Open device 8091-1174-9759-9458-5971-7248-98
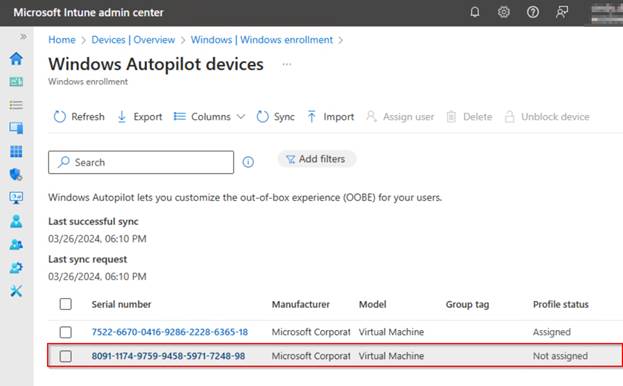This screenshot has width=623, height=386. [x=168, y=356]
